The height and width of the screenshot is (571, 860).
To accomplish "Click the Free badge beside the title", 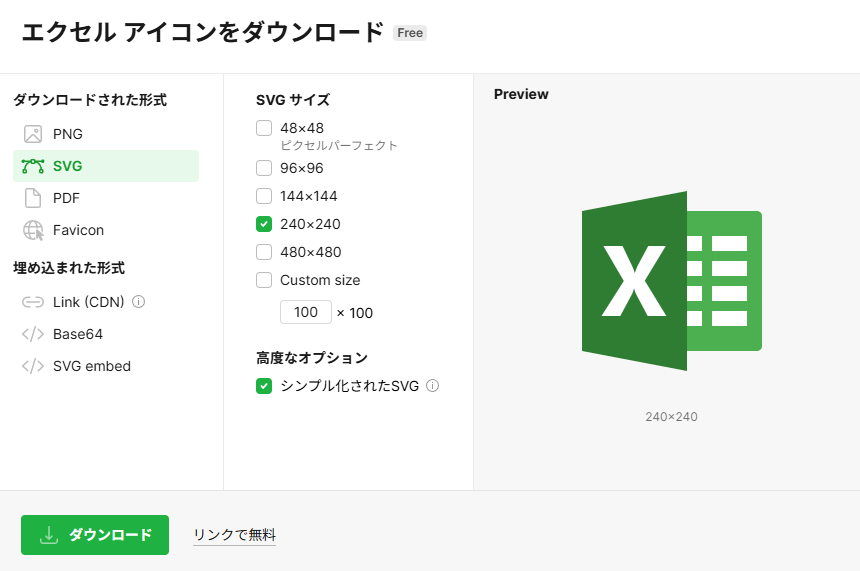I will click(x=410, y=33).
